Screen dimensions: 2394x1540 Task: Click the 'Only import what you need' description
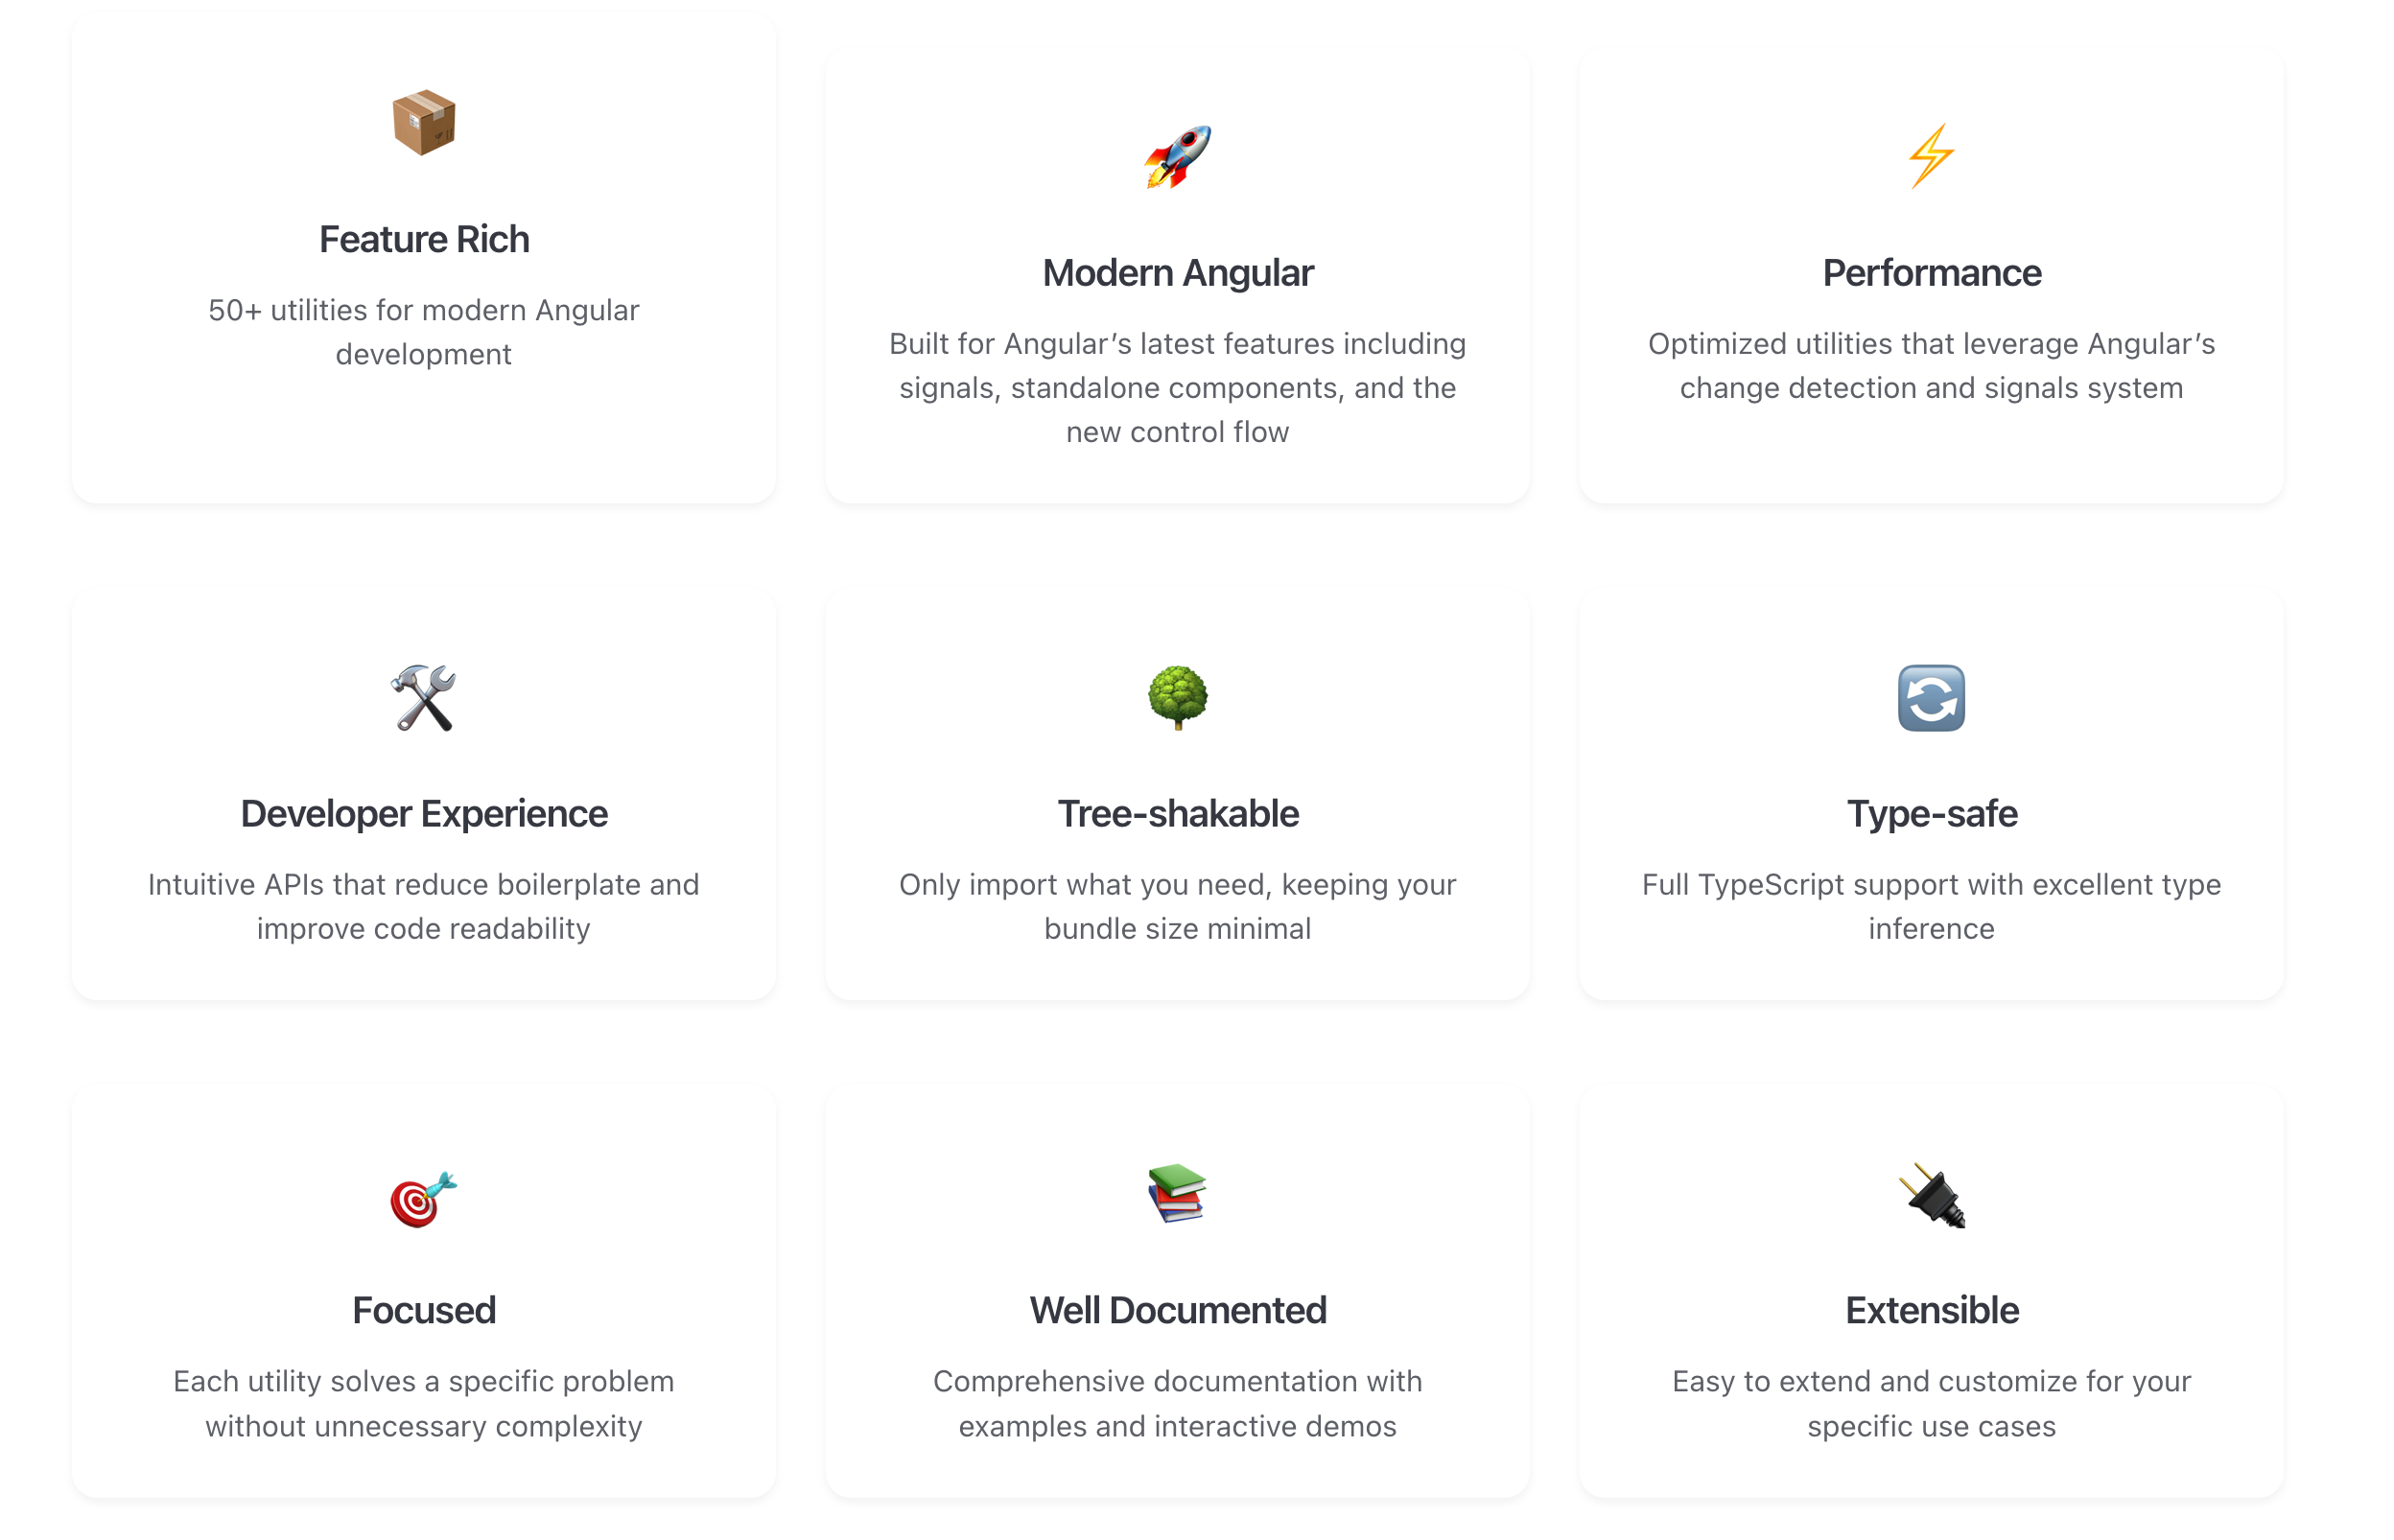(x=1177, y=906)
